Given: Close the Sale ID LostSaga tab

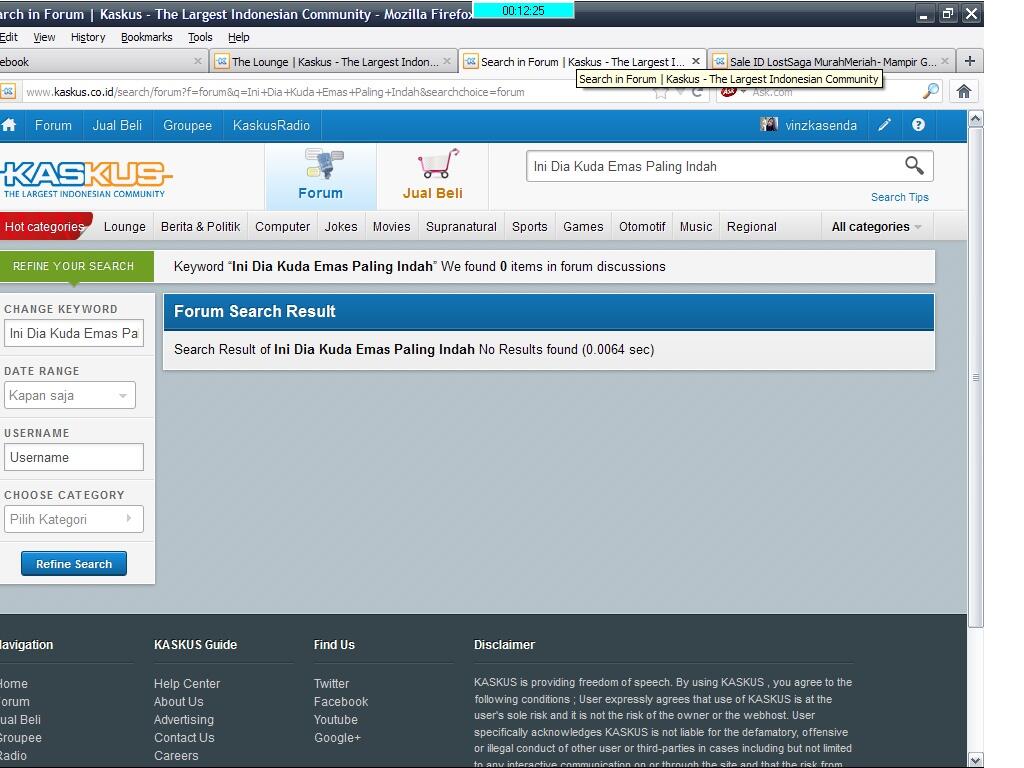Looking at the screenshot, I should point(945,61).
